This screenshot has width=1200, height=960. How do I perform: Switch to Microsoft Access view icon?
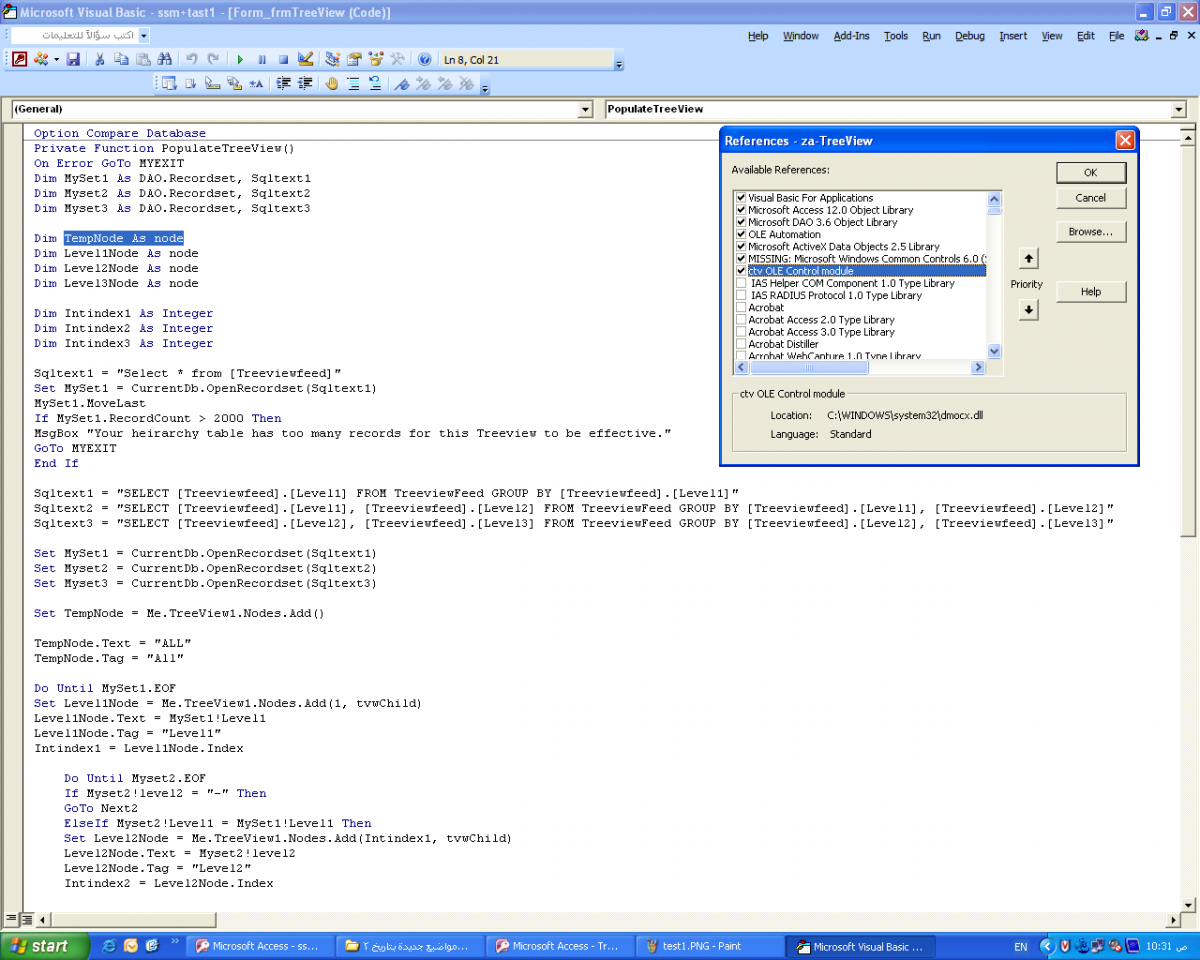click(x=20, y=60)
